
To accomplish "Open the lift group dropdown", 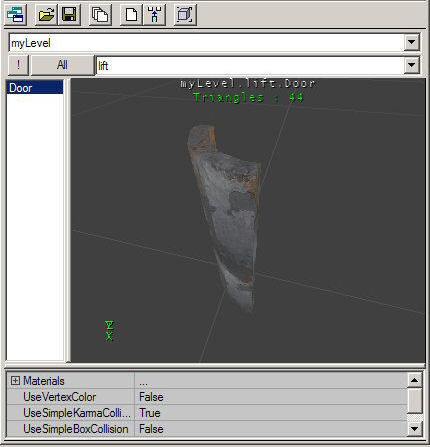I will (412, 65).
